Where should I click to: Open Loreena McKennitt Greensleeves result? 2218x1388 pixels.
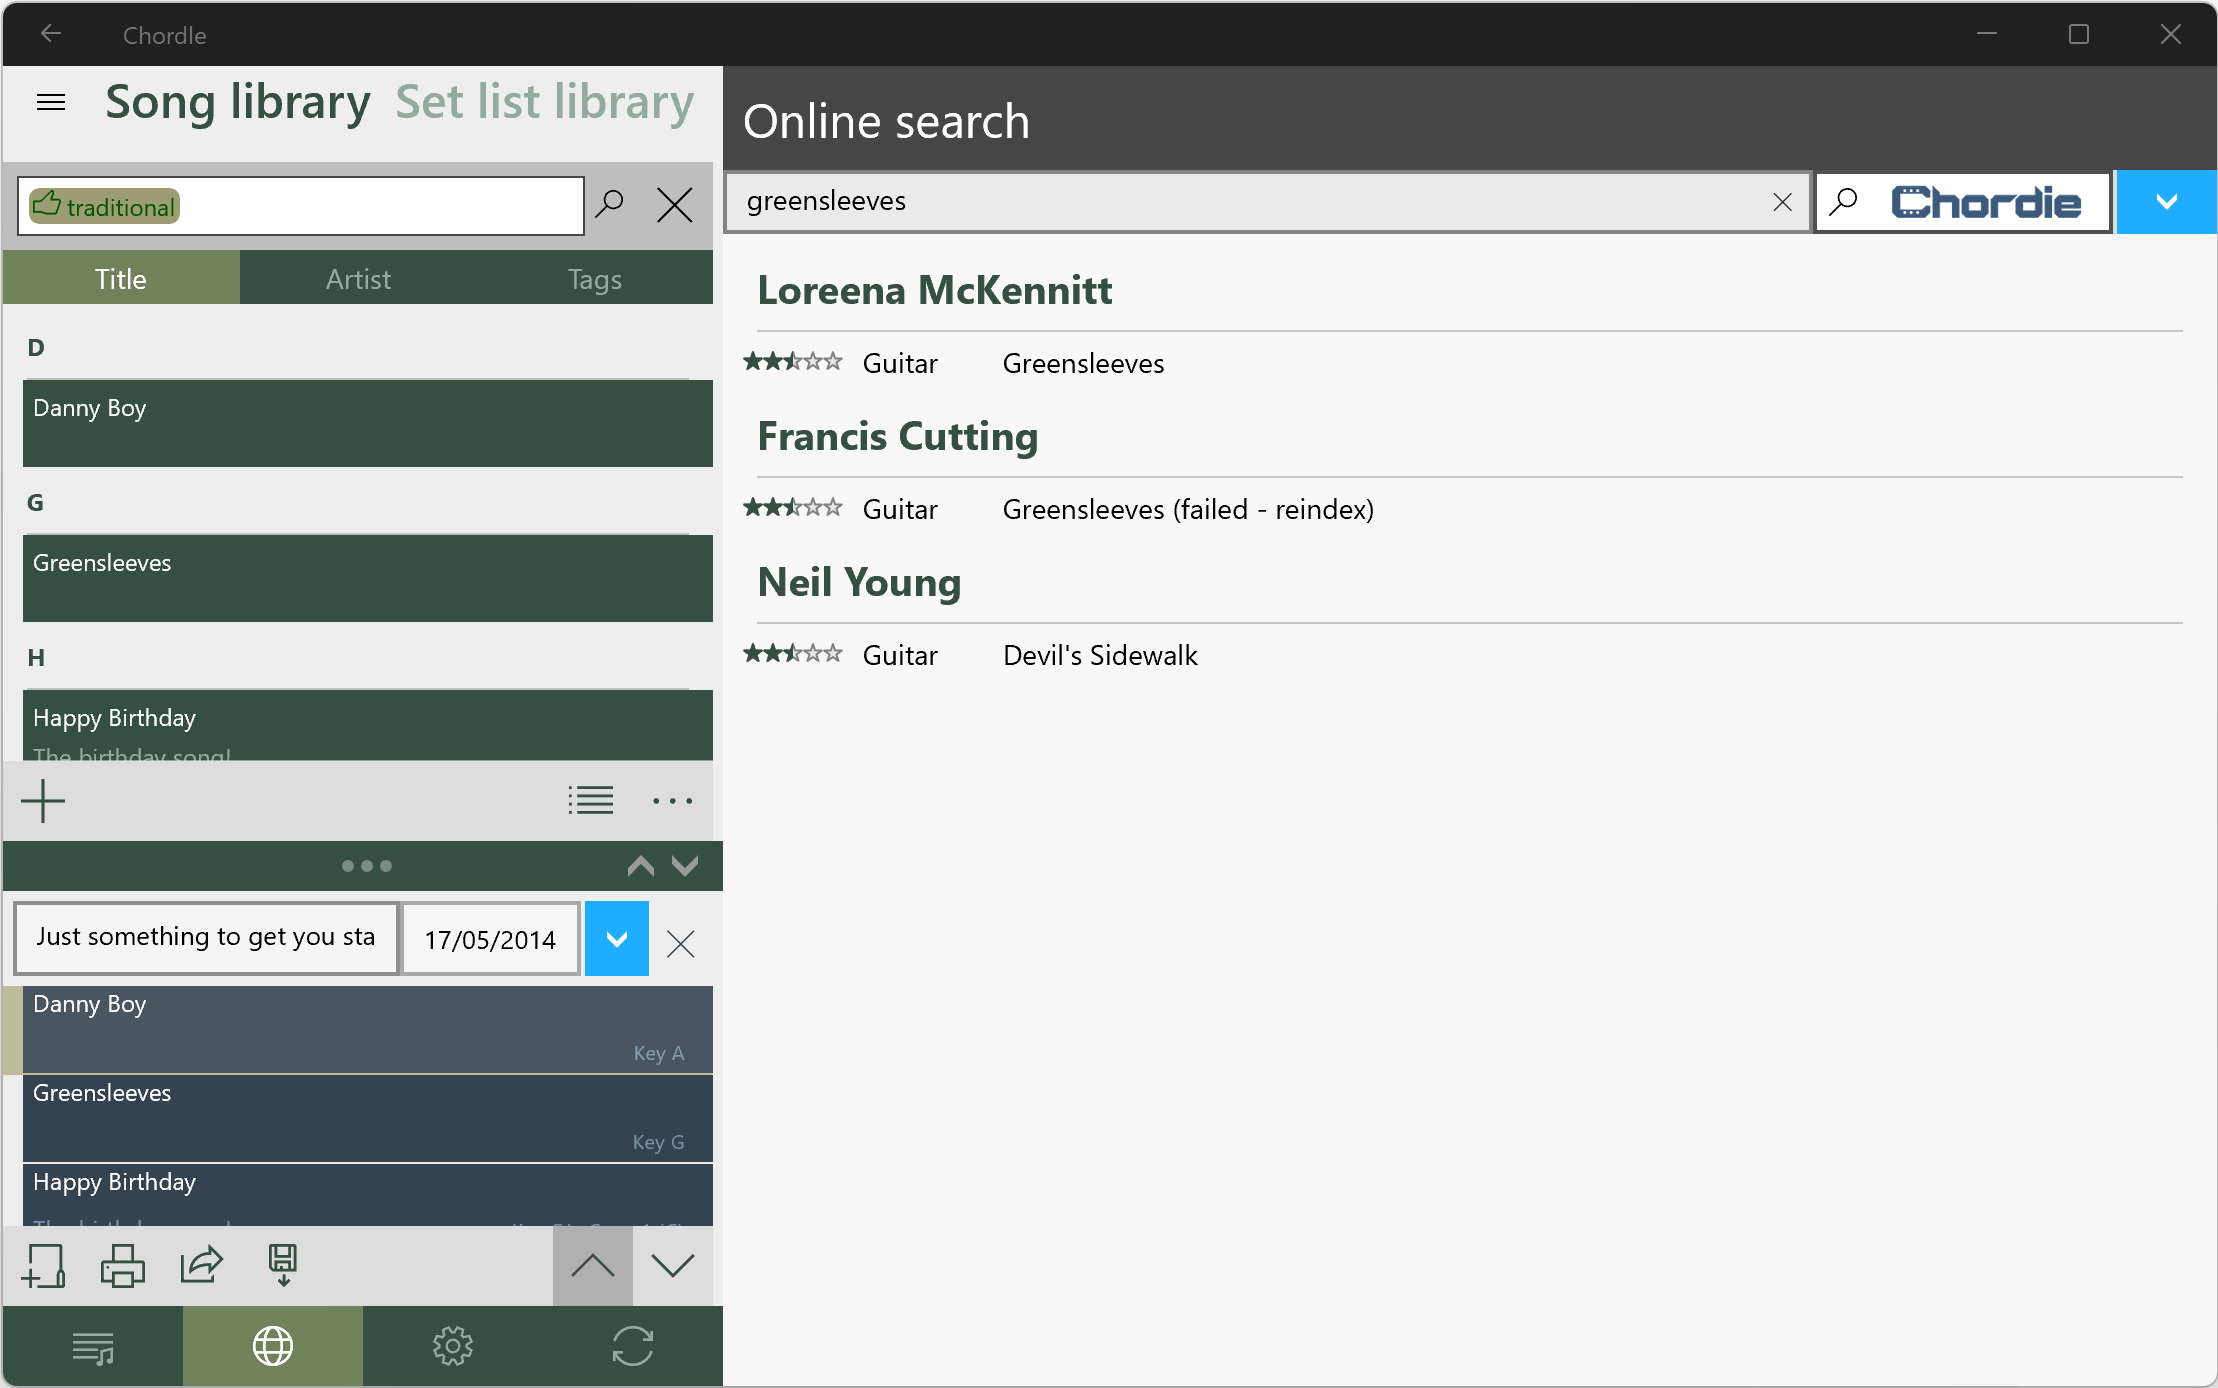pos(1083,363)
